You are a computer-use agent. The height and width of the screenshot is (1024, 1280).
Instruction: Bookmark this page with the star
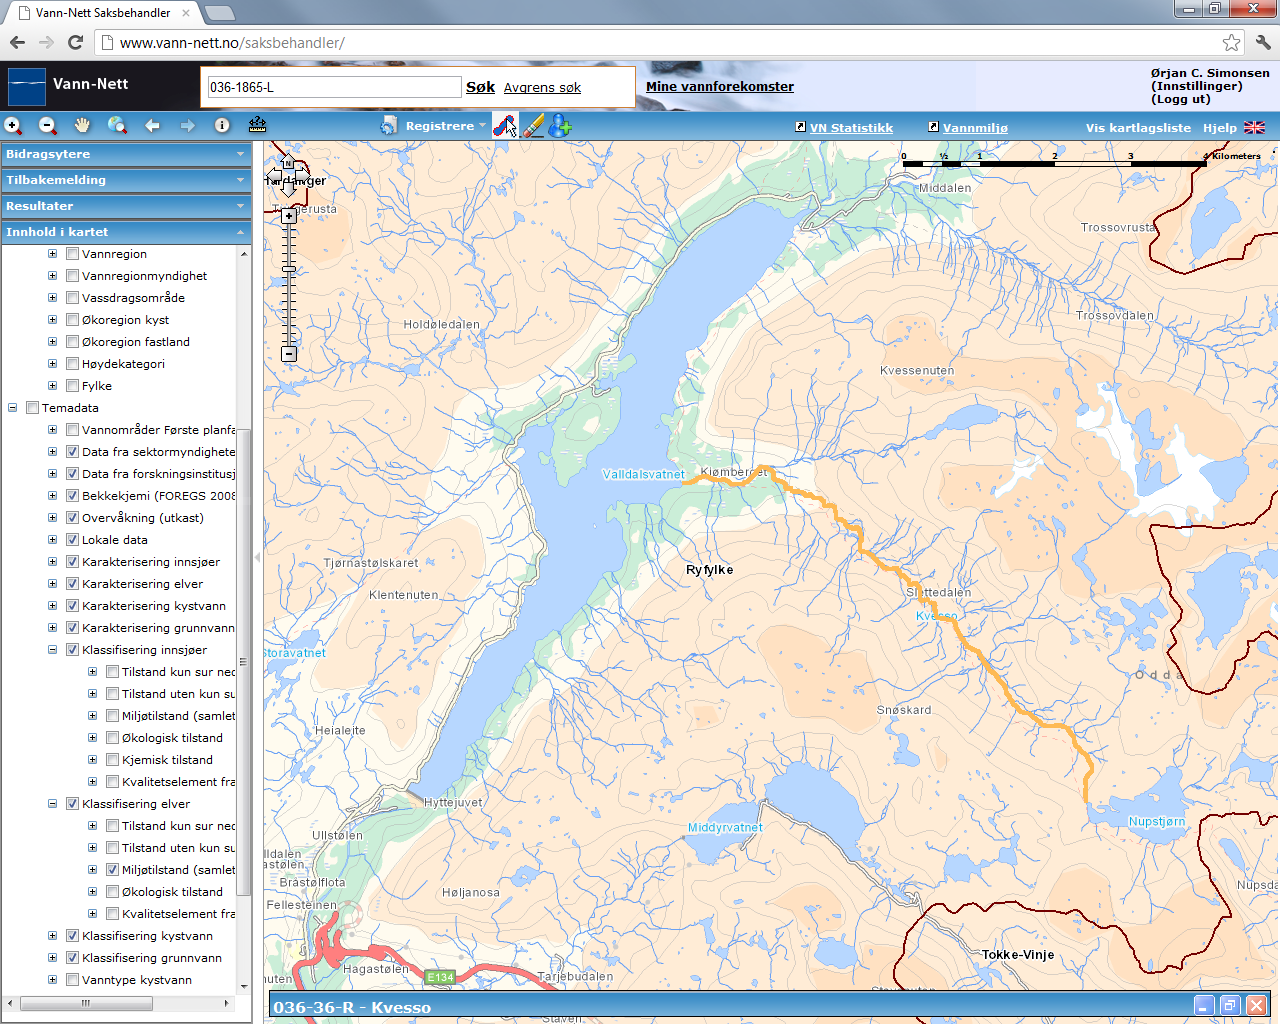pyautogui.click(x=1231, y=43)
